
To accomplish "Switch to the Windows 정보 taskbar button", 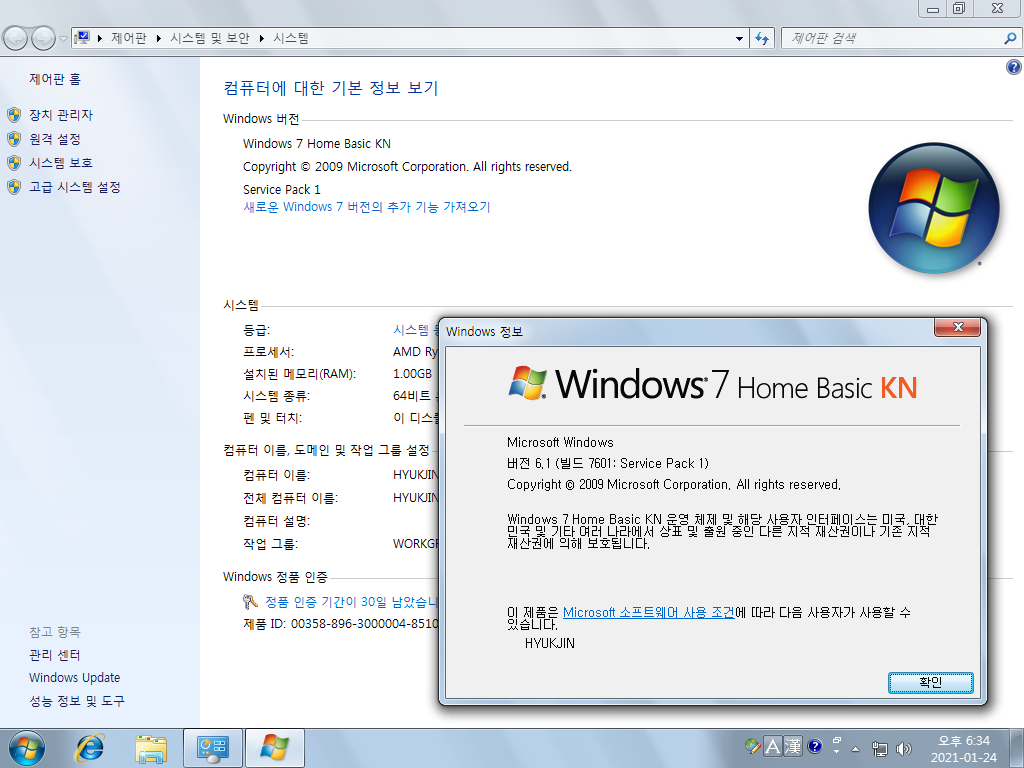I will coord(274,748).
